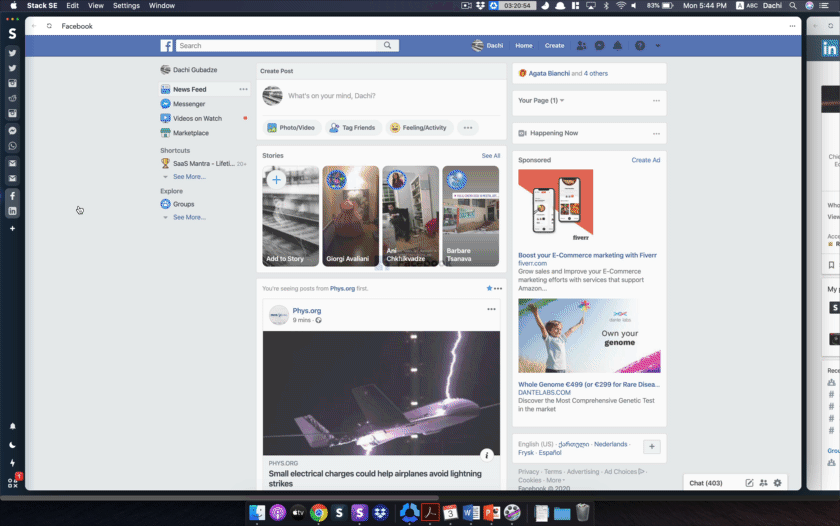Open Happening Now ellipsis menu
This screenshot has height=526, width=840.
tap(656, 133)
